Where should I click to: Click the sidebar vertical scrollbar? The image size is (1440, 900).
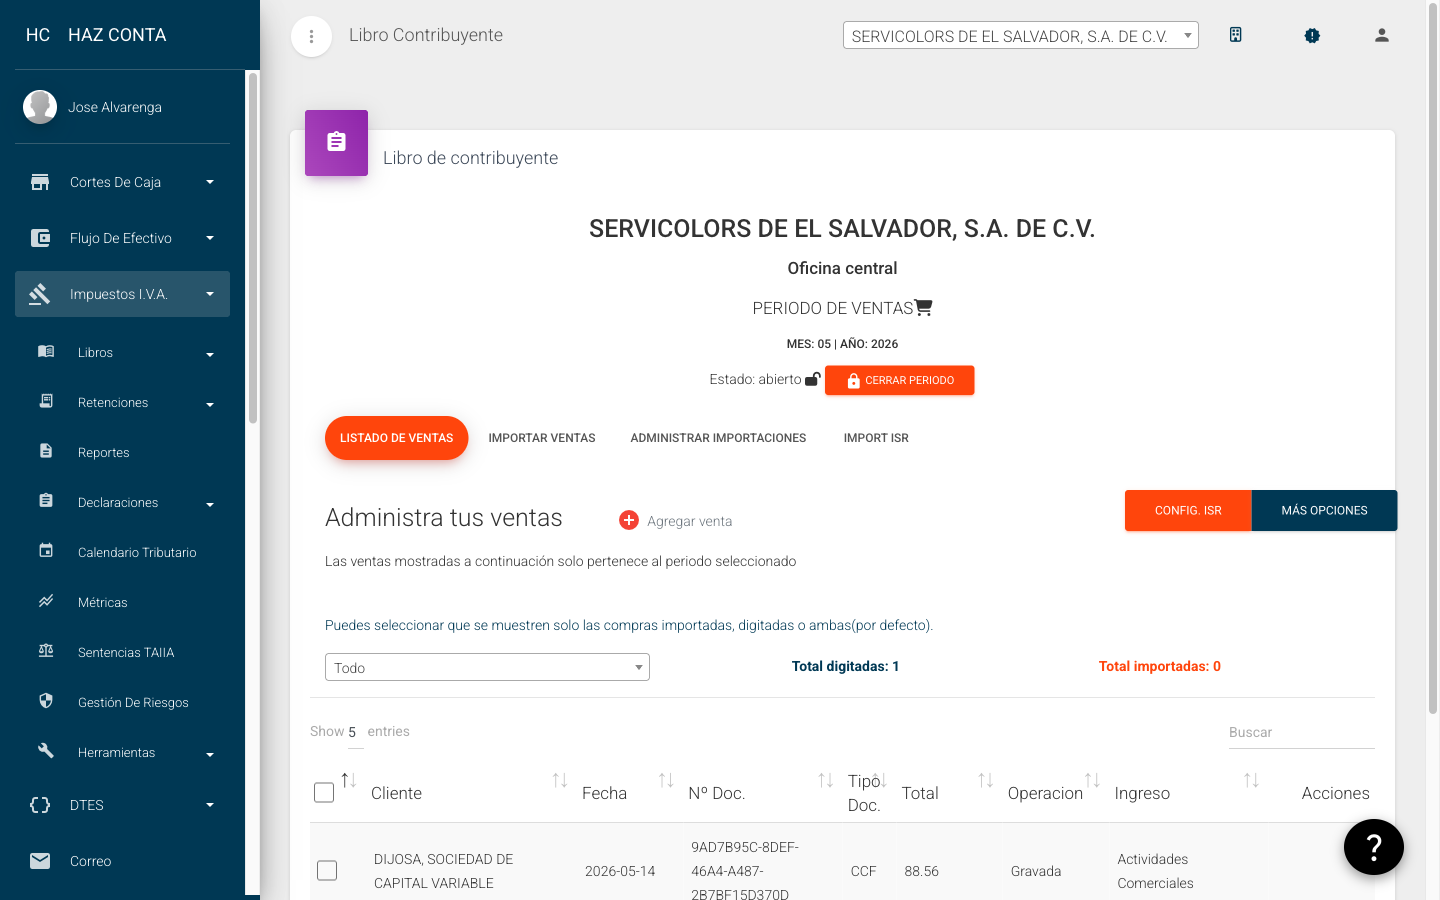253,248
